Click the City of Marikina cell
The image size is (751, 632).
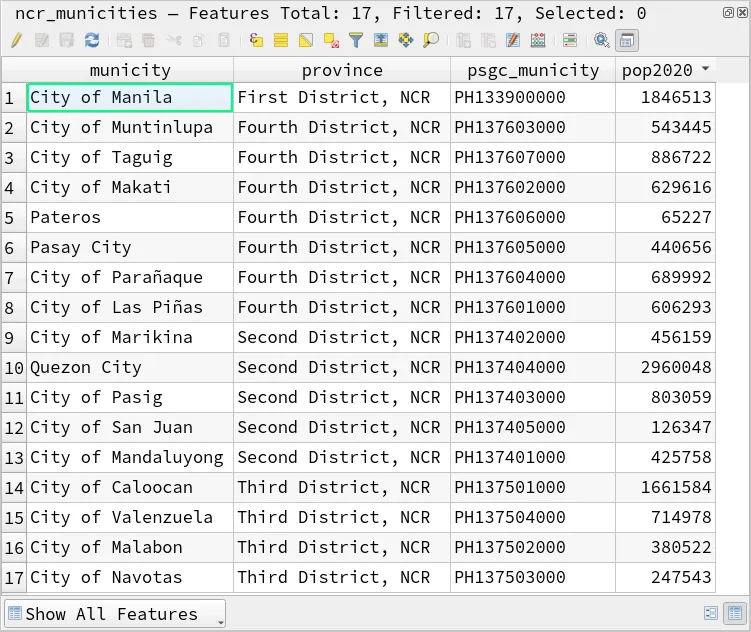pyautogui.click(x=130, y=338)
